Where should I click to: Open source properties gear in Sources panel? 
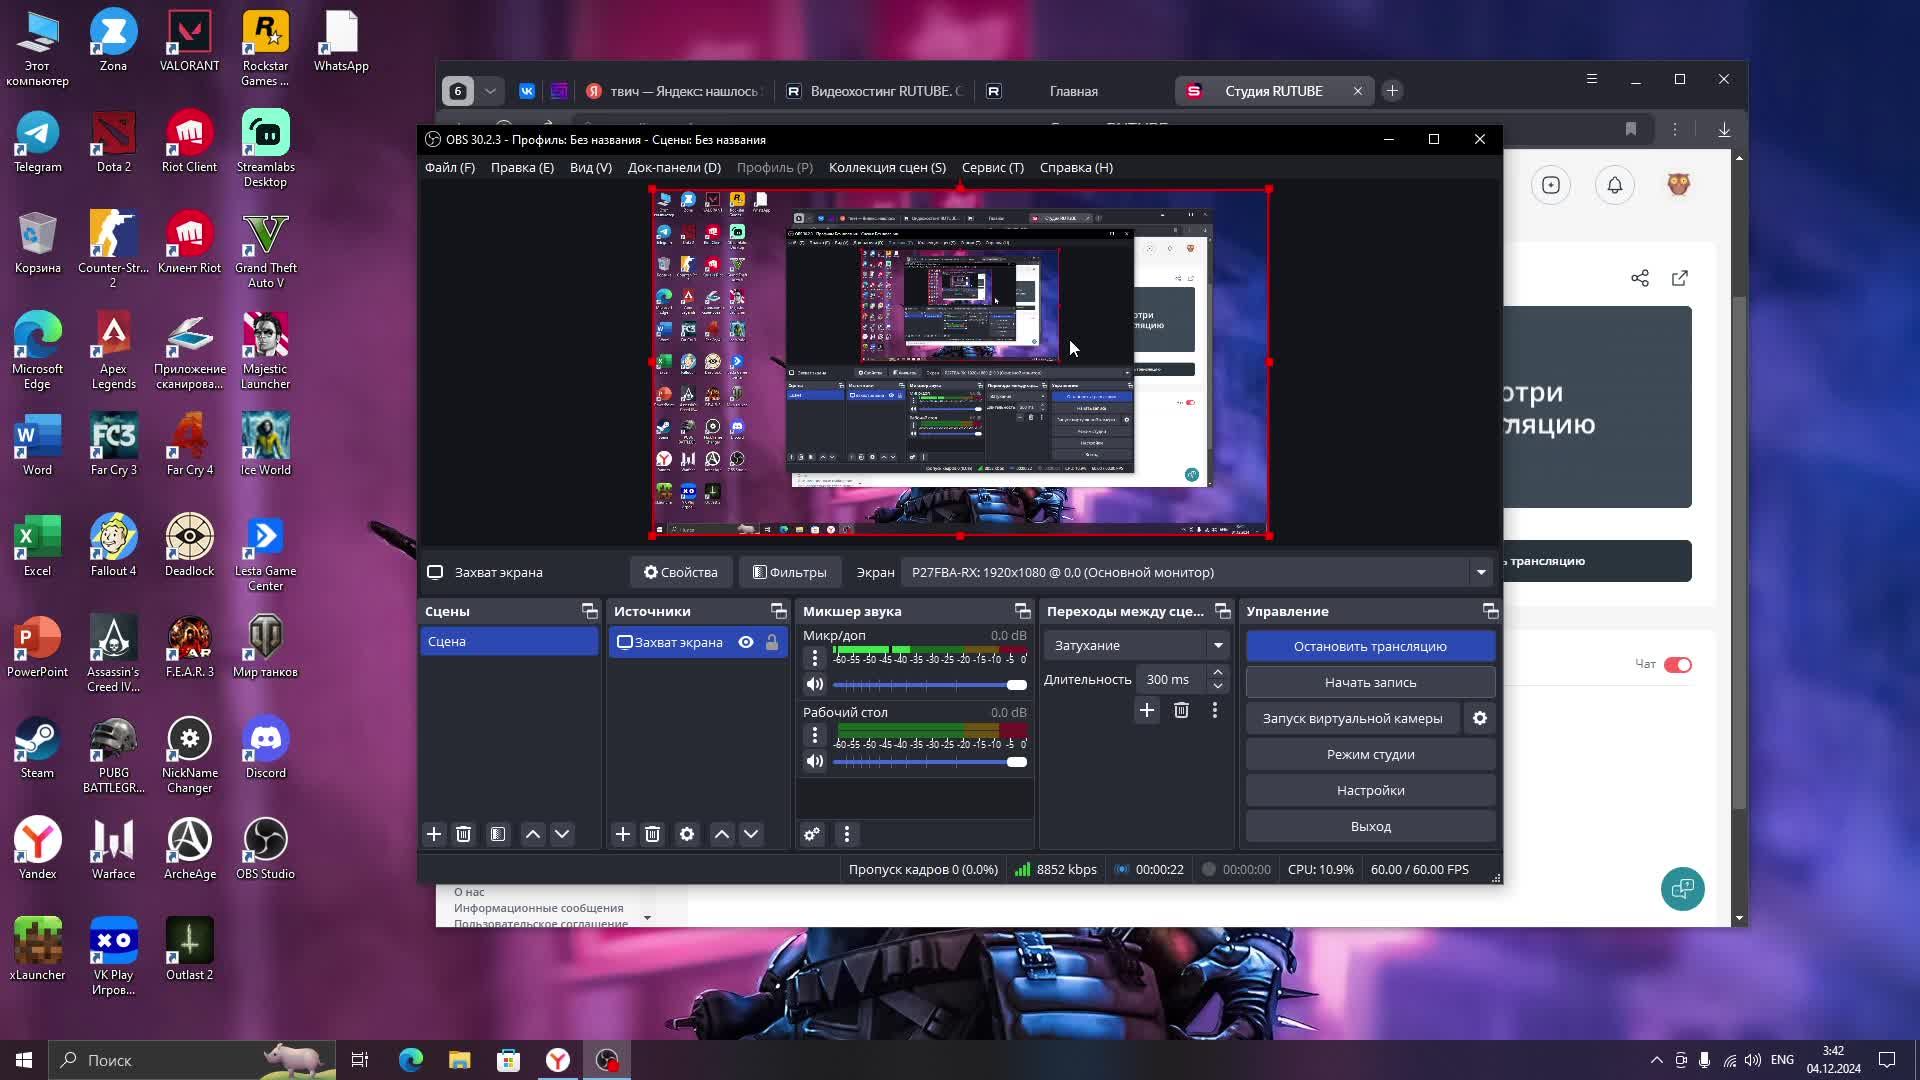coord(687,834)
